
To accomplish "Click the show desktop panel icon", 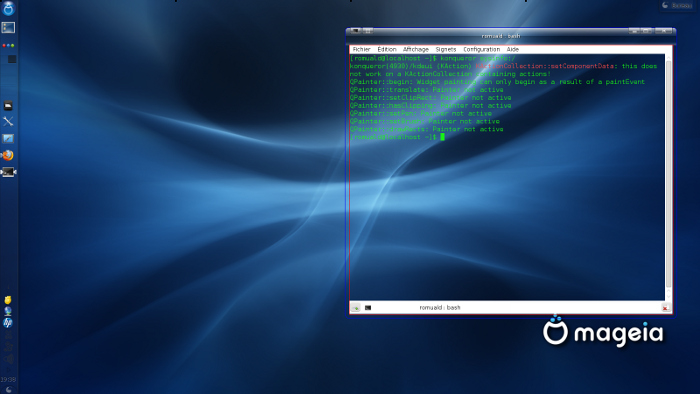I will tap(8, 28).
